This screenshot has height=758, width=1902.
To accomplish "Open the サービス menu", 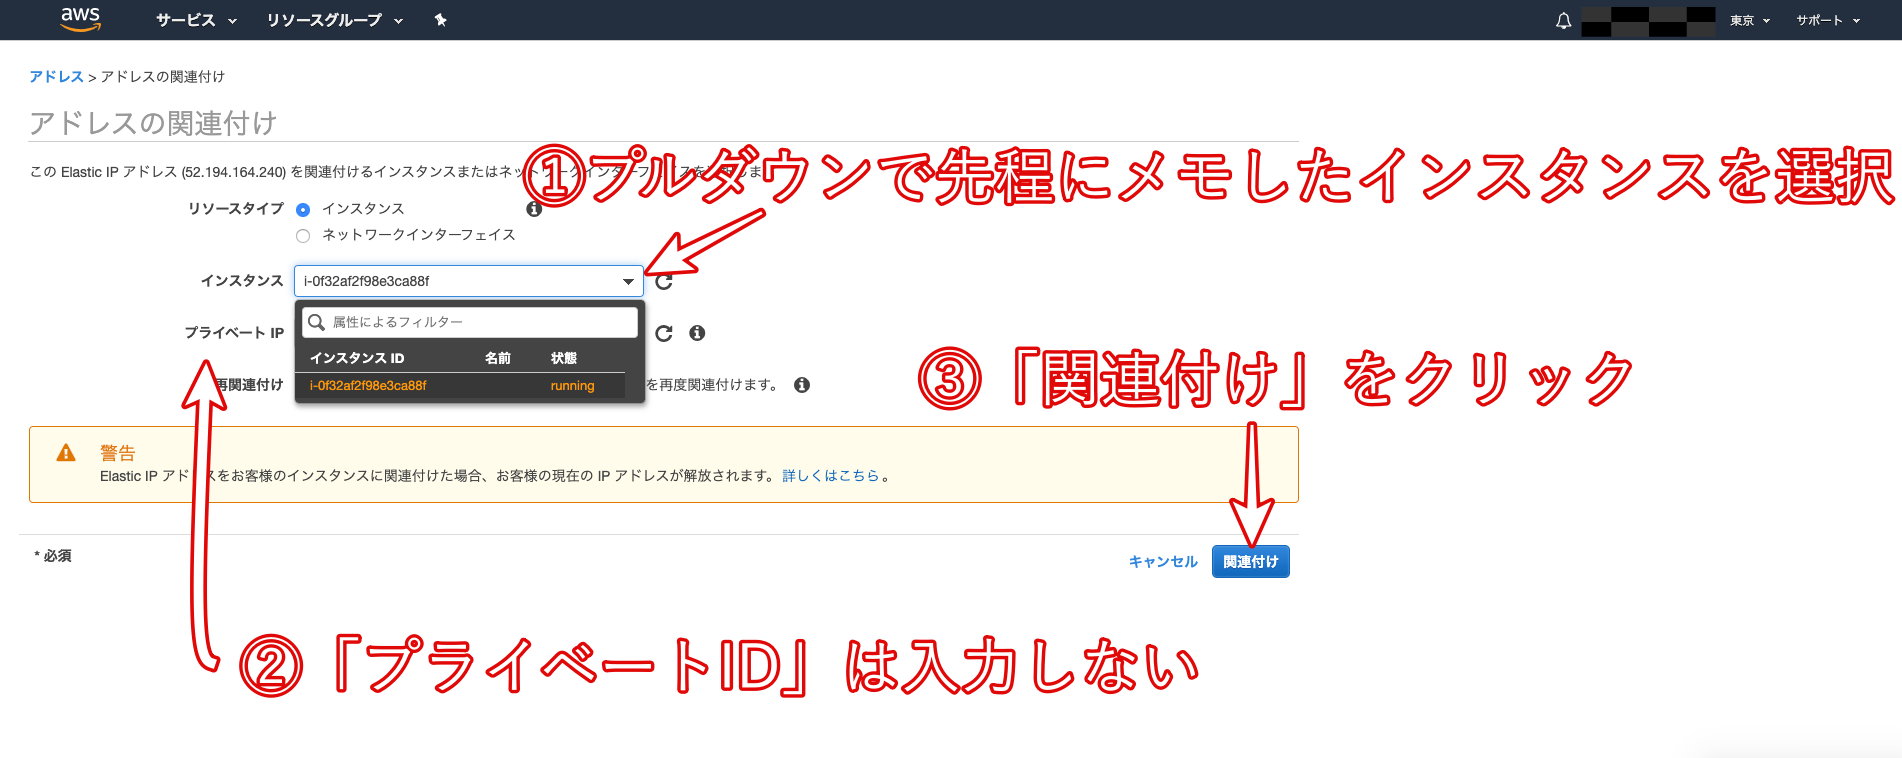I will pos(196,20).
